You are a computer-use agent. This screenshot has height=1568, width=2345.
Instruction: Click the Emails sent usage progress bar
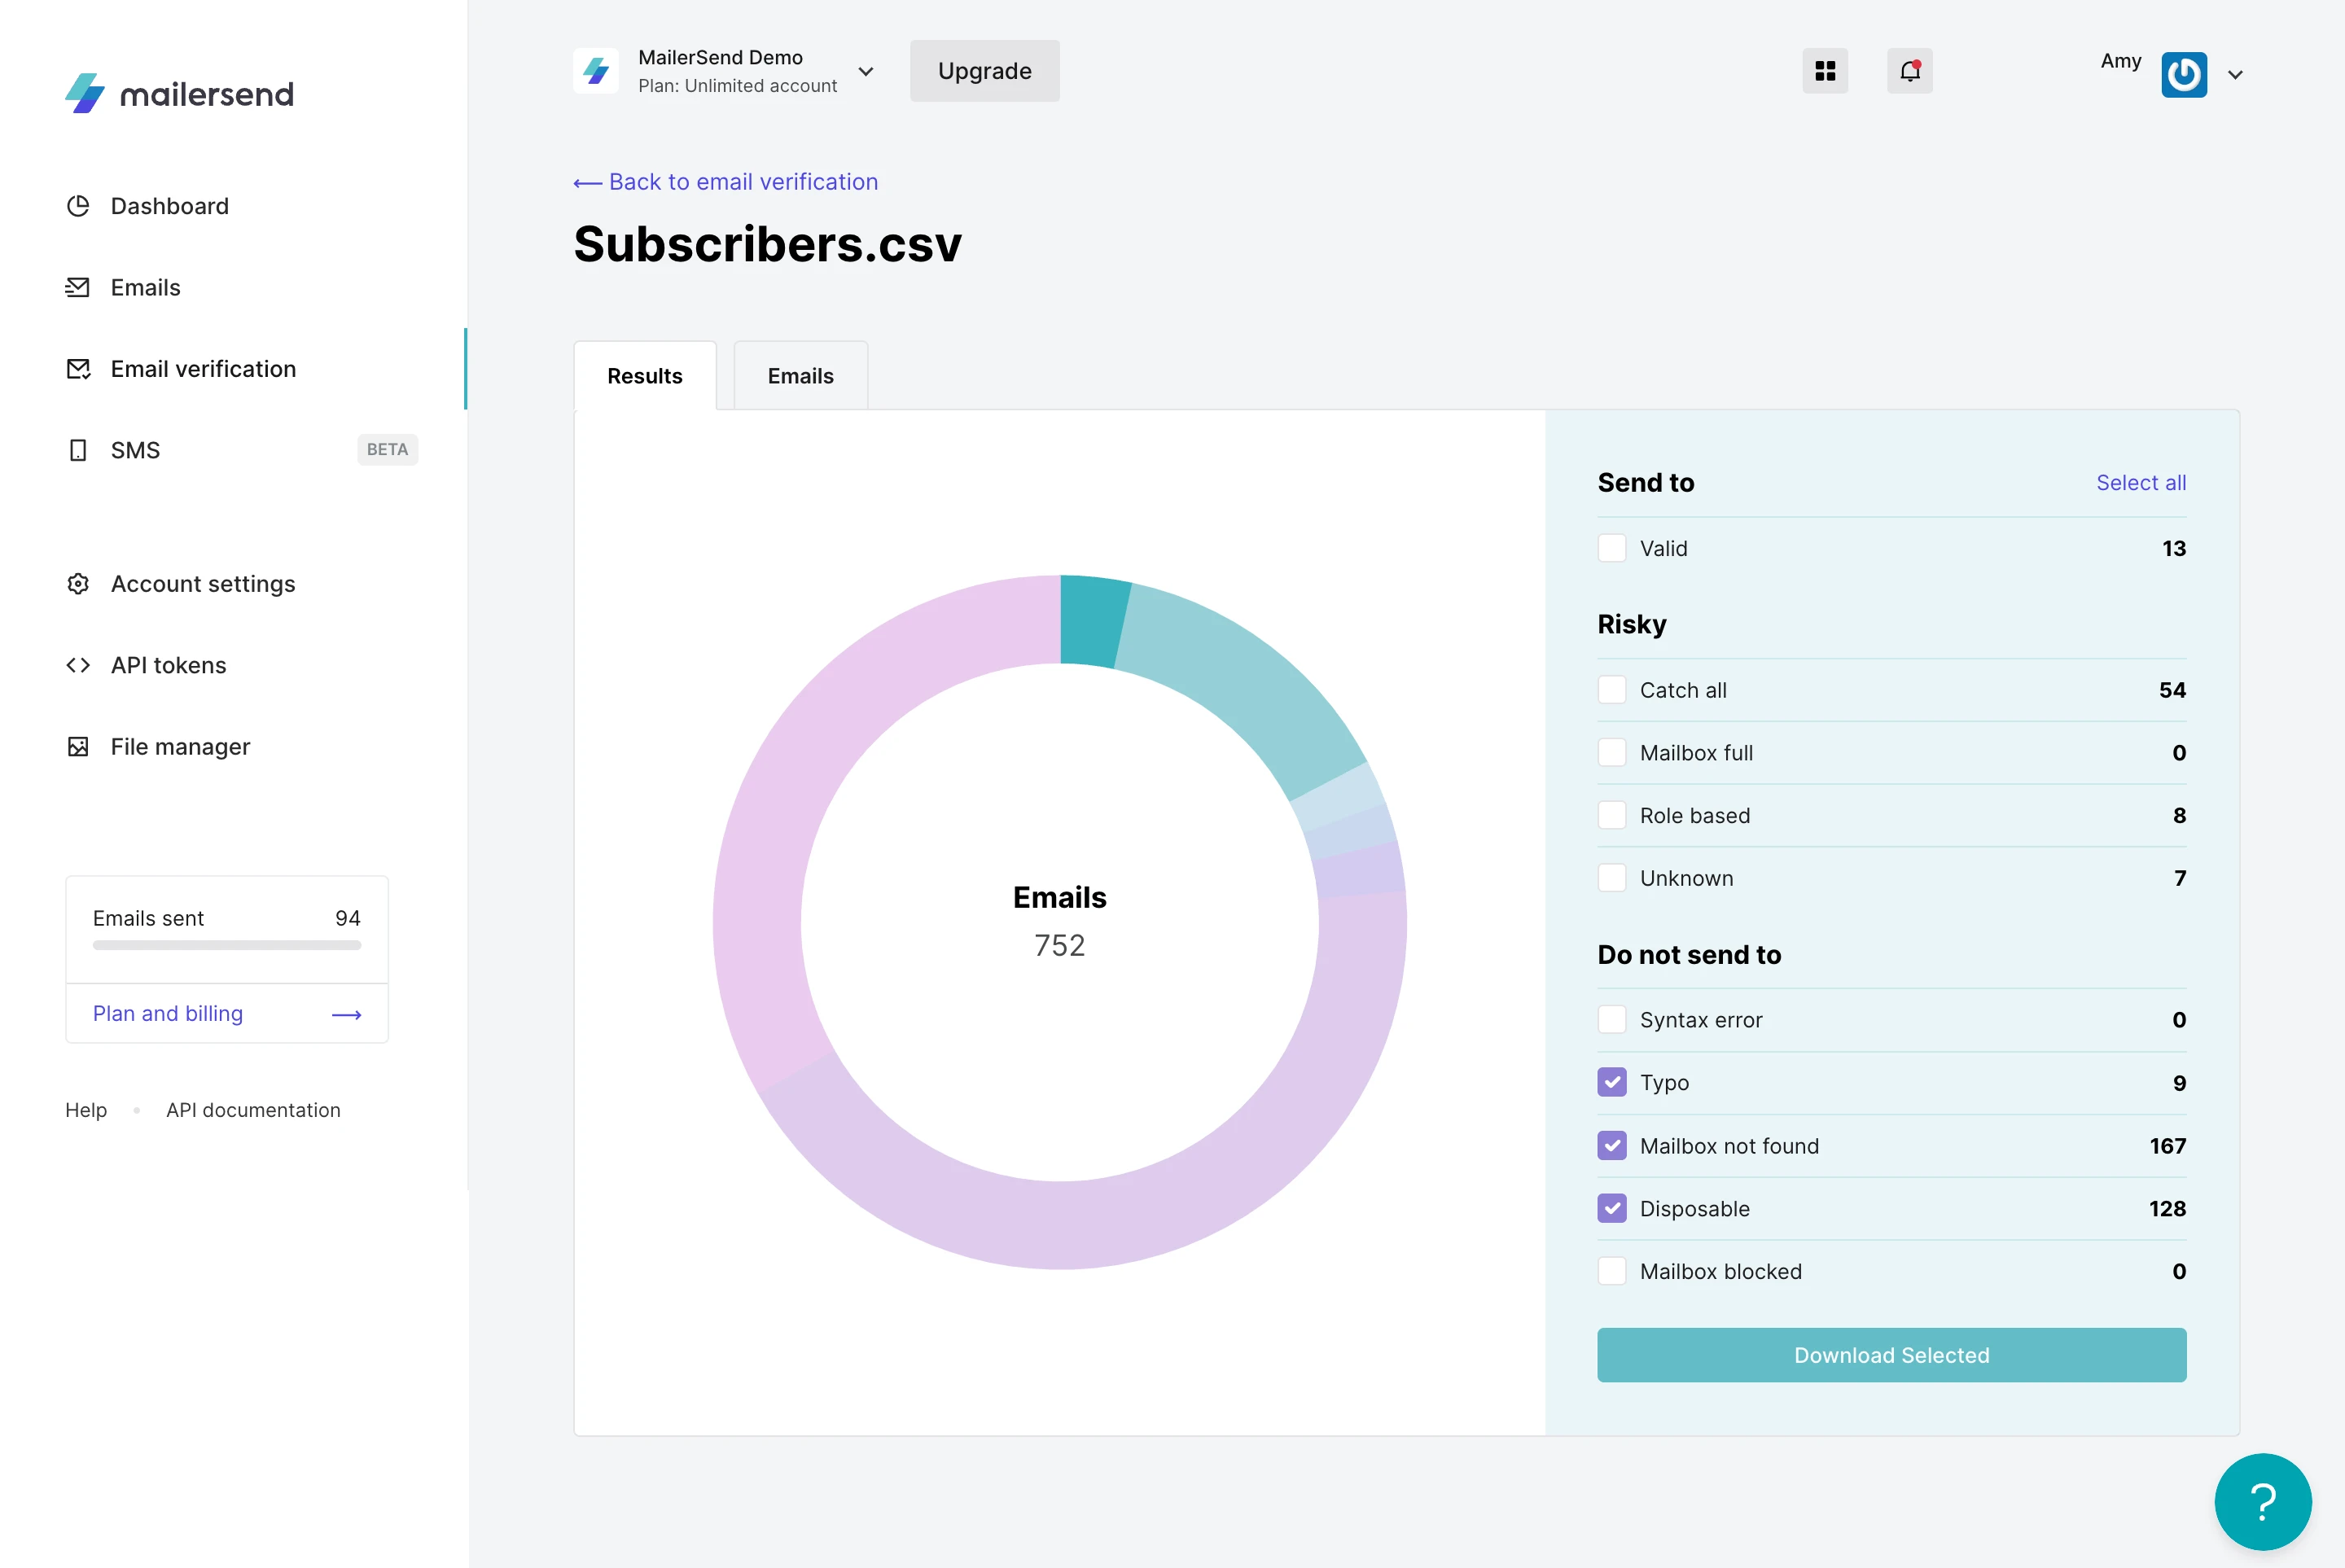227,945
